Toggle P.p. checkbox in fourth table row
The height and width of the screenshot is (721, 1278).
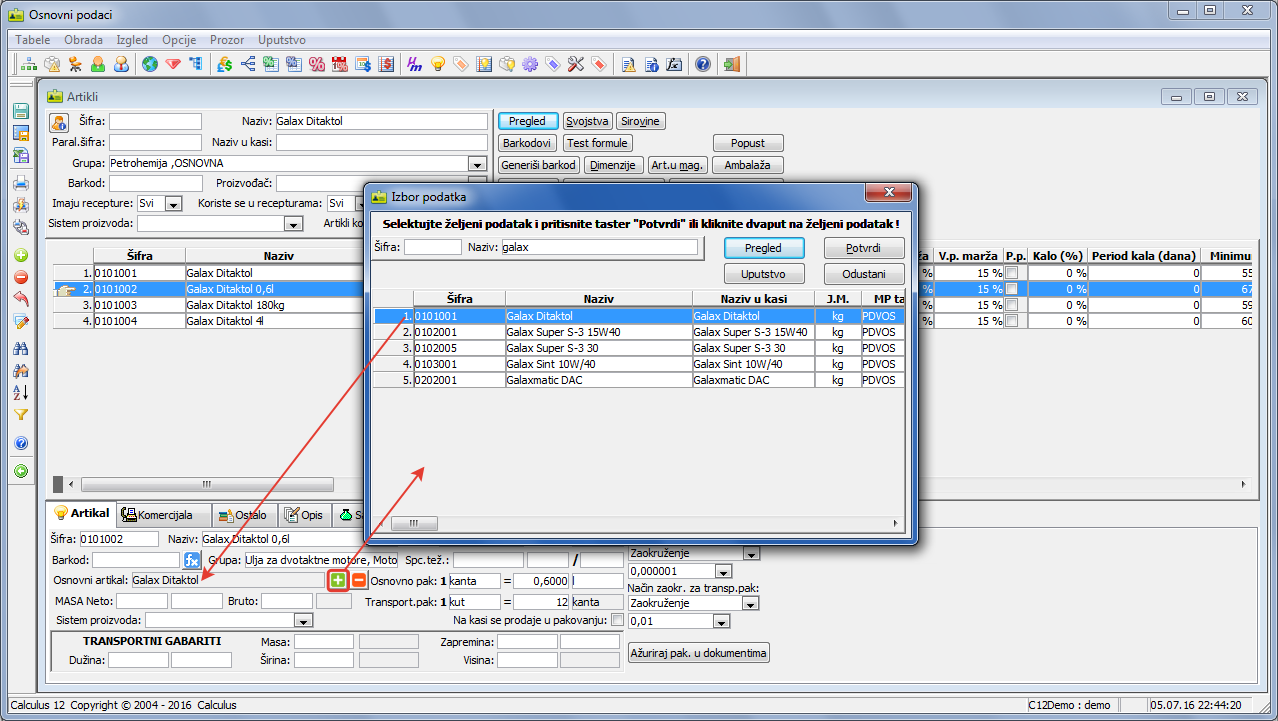click(x=1012, y=321)
